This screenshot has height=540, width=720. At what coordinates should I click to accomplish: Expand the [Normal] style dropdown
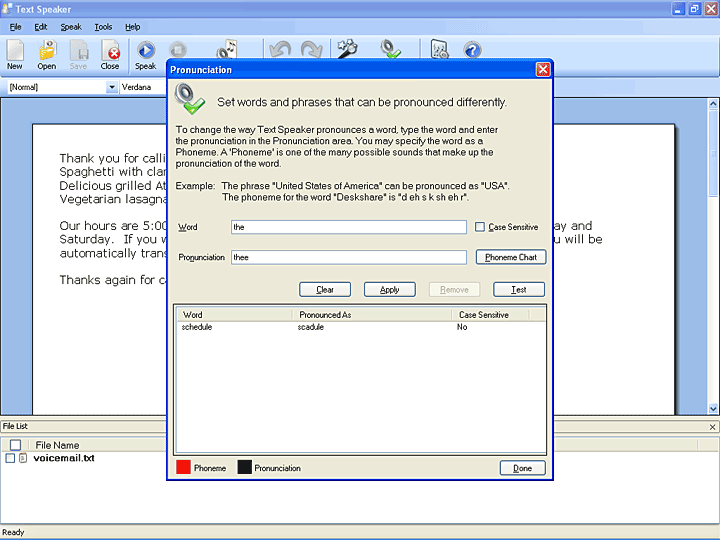coord(112,87)
